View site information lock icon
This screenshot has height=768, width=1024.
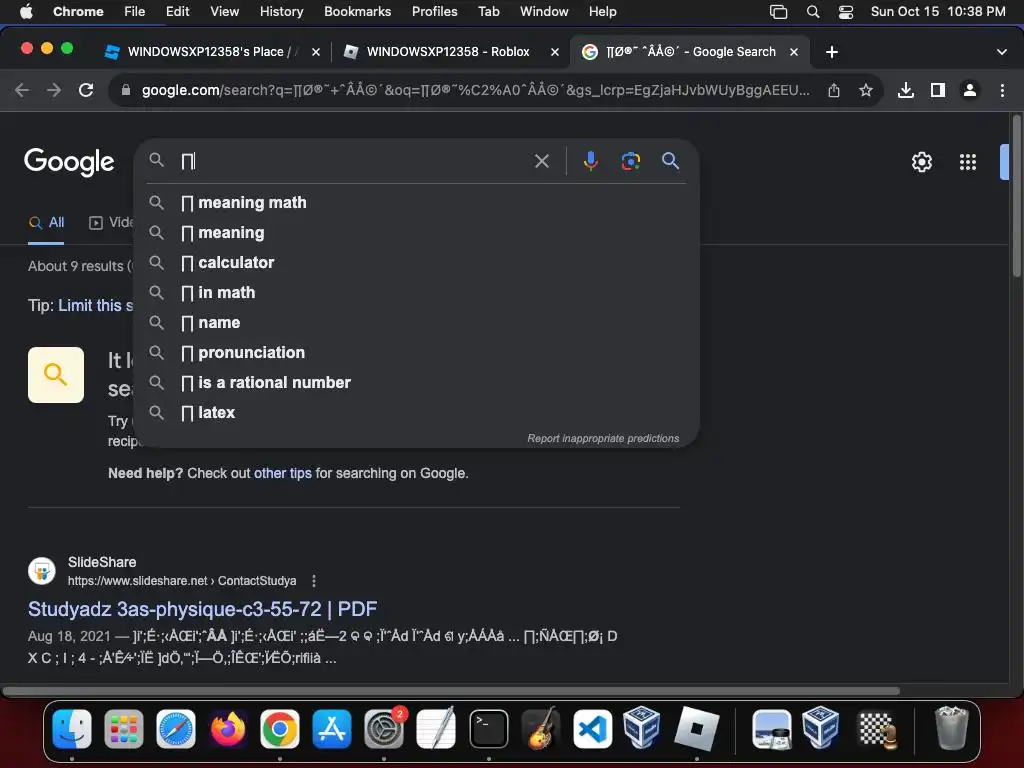[126, 90]
